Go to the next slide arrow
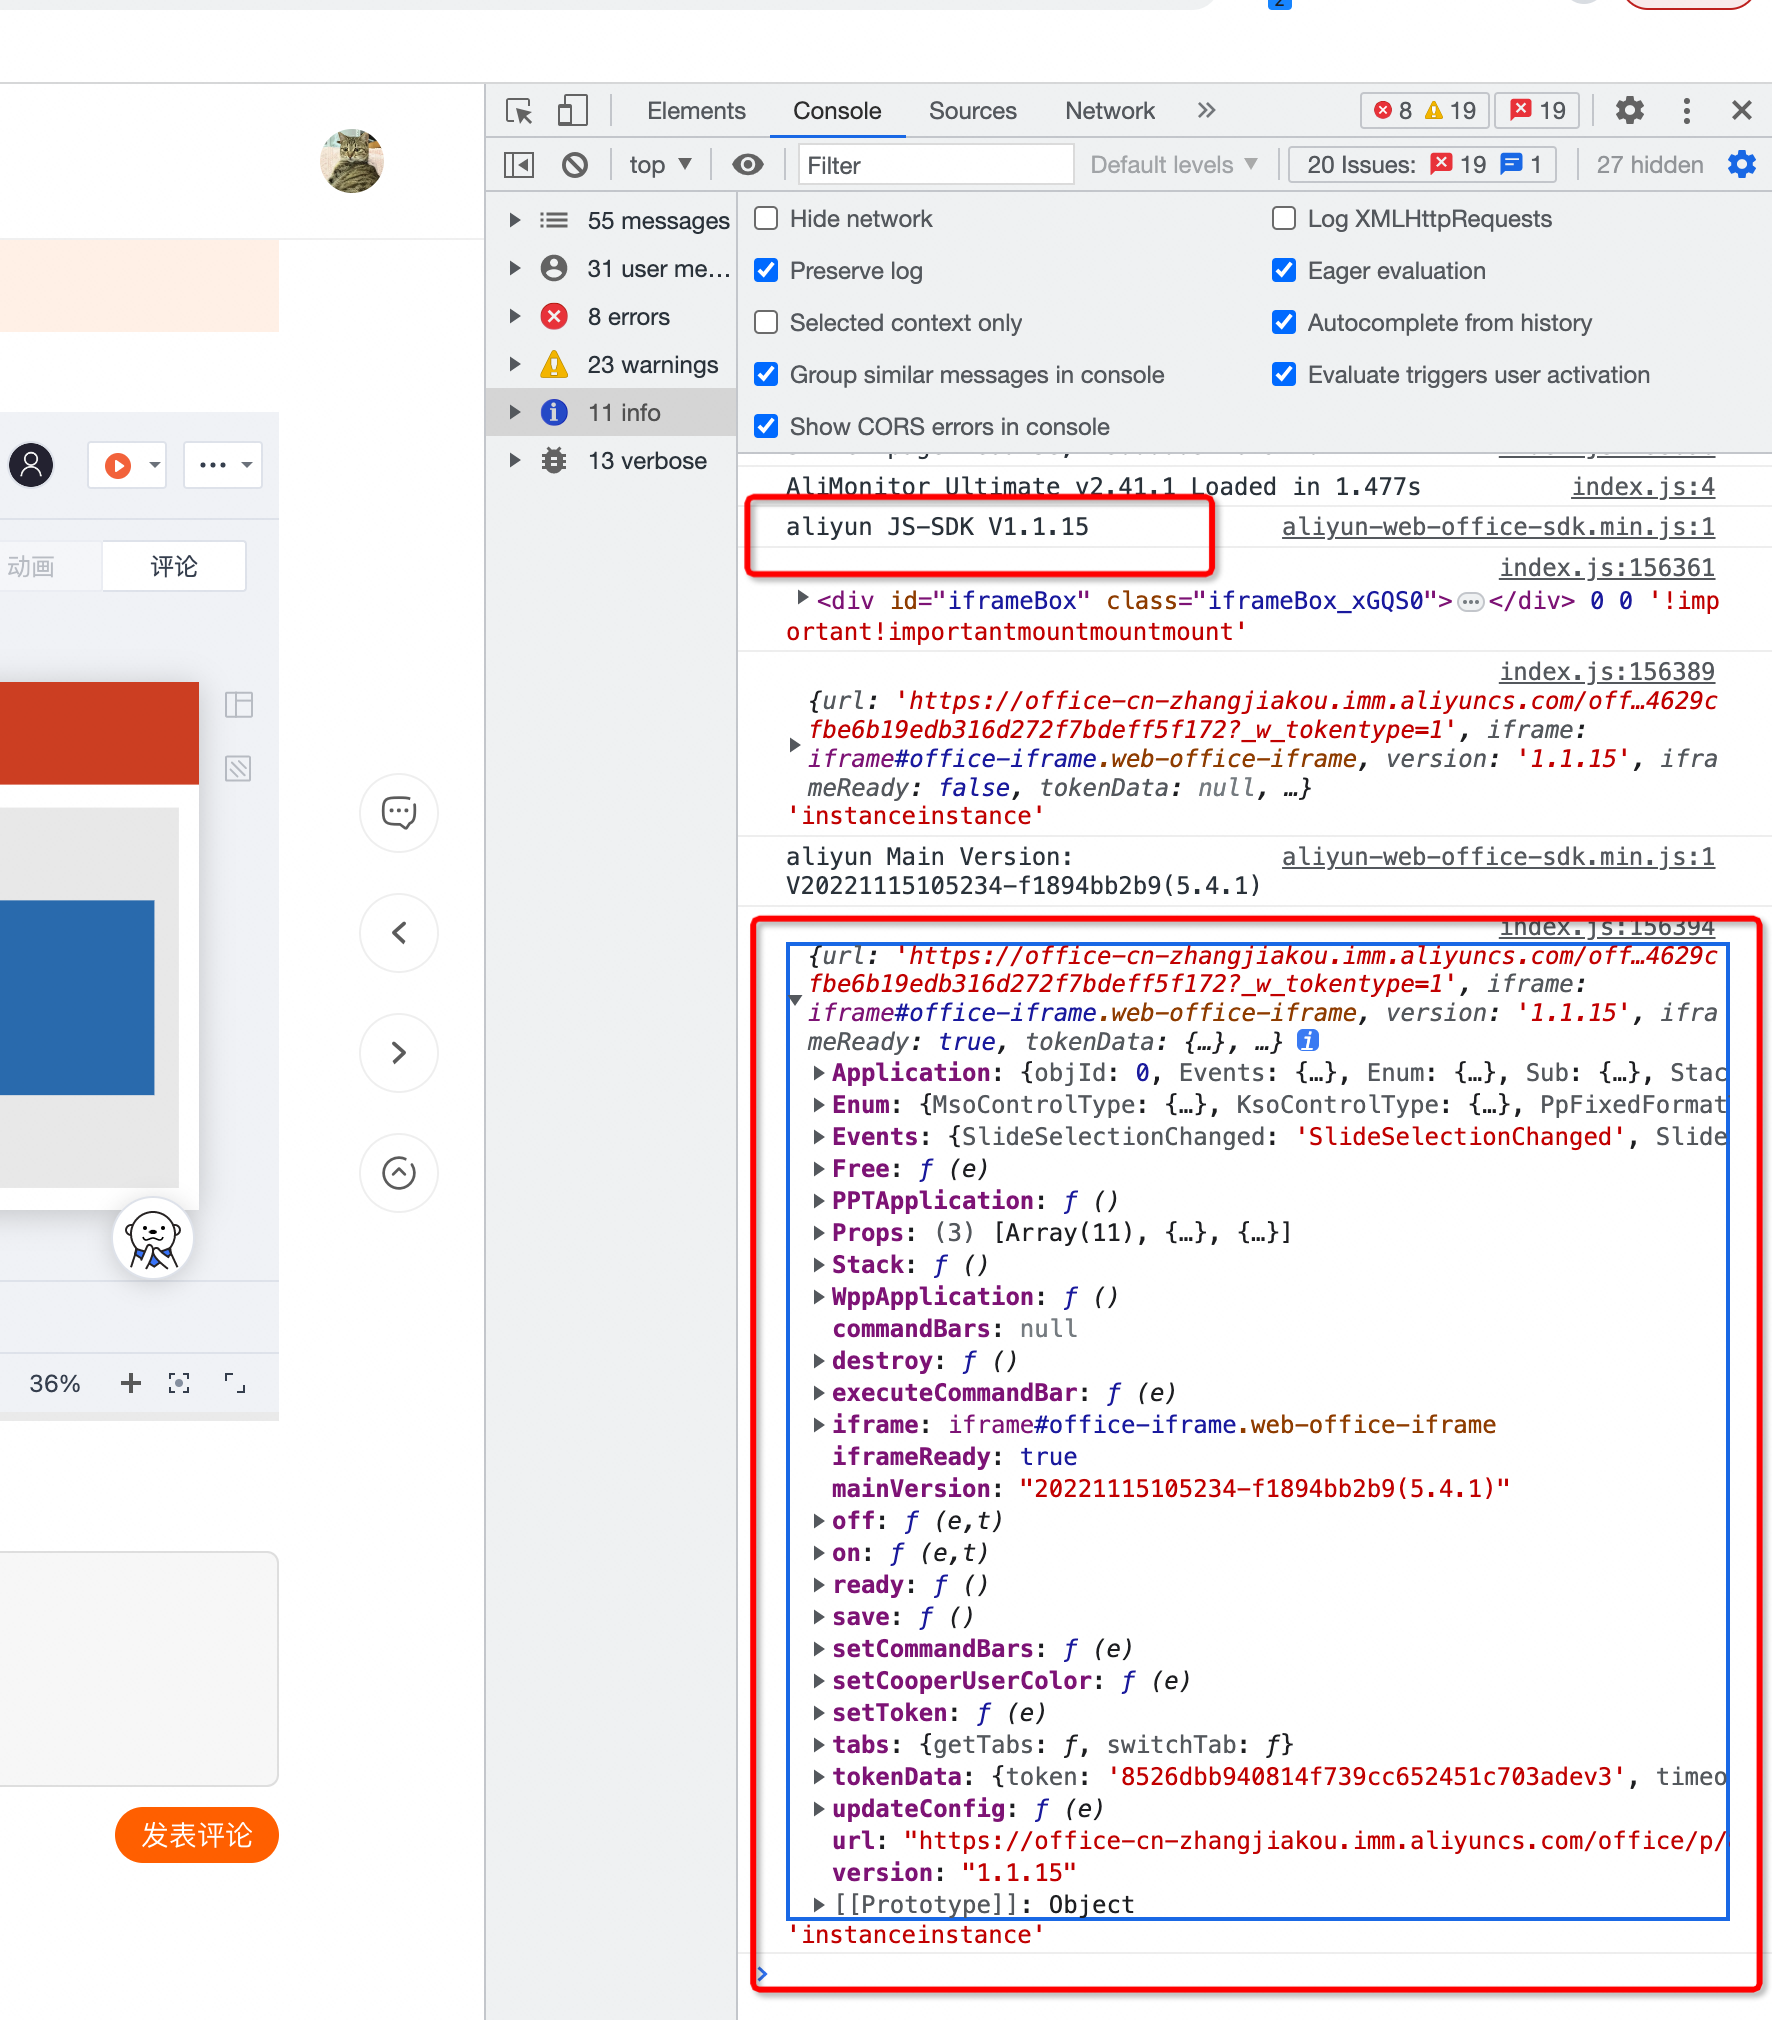This screenshot has width=1772, height=2020. pos(399,1053)
